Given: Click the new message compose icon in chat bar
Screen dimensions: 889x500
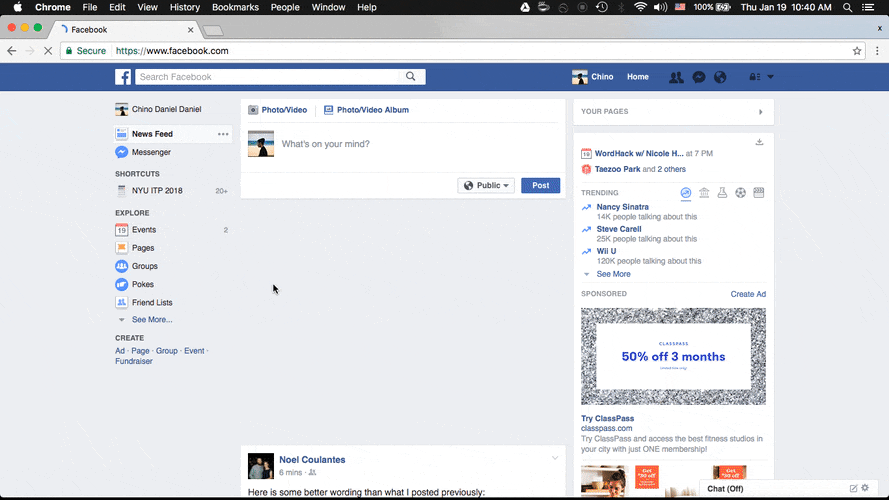Looking at the screenshot, I should click(853, 488).
